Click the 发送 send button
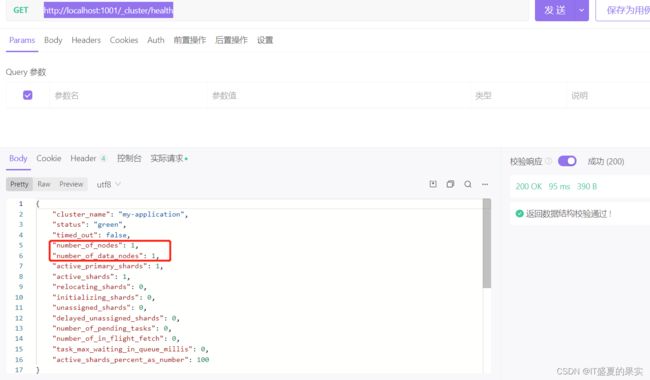The width and height of the screenshot is (650, 380). [555, 10]
